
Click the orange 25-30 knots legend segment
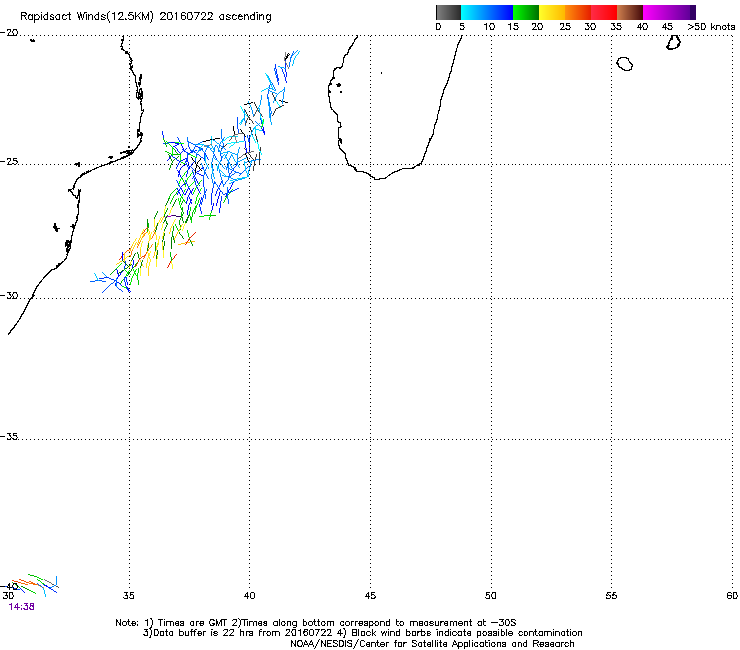578,12
